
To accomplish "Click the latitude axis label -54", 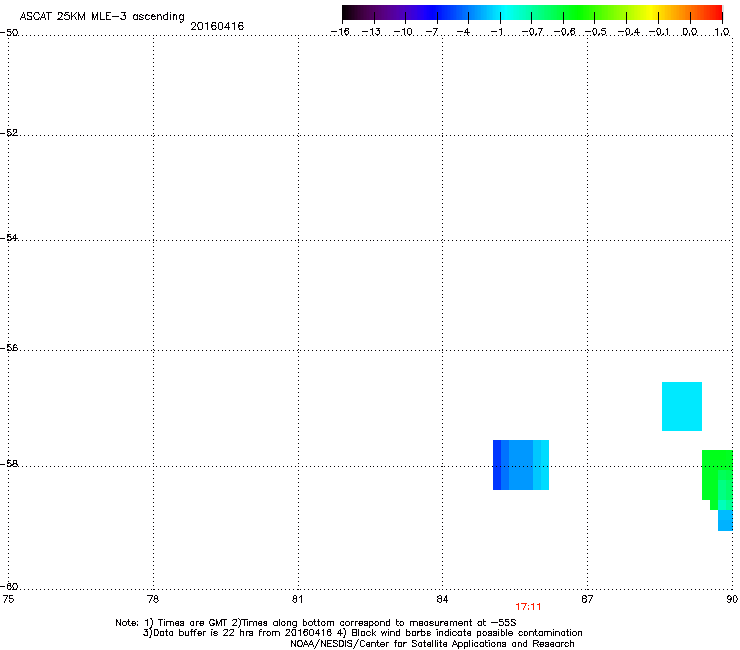I will 9,237.
